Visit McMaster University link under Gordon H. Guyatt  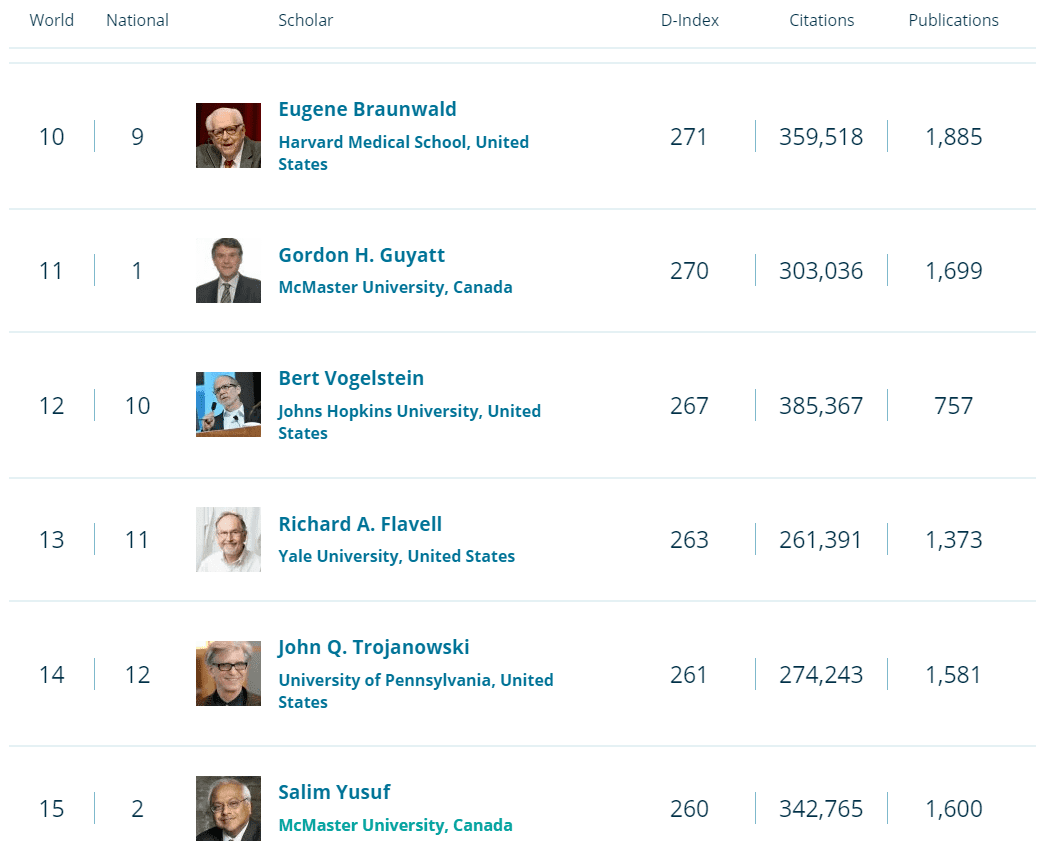(396, 287)
